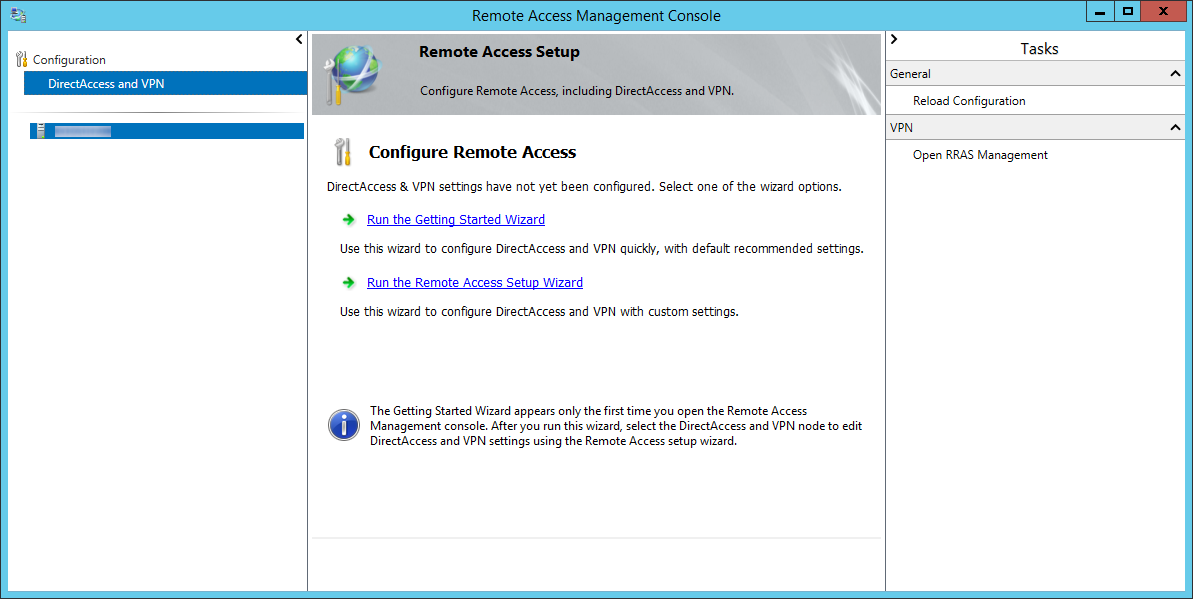Collapse the VPN tasks section
The image size is (1193, 599).
pyautogui.click(x=1175, y=128)
